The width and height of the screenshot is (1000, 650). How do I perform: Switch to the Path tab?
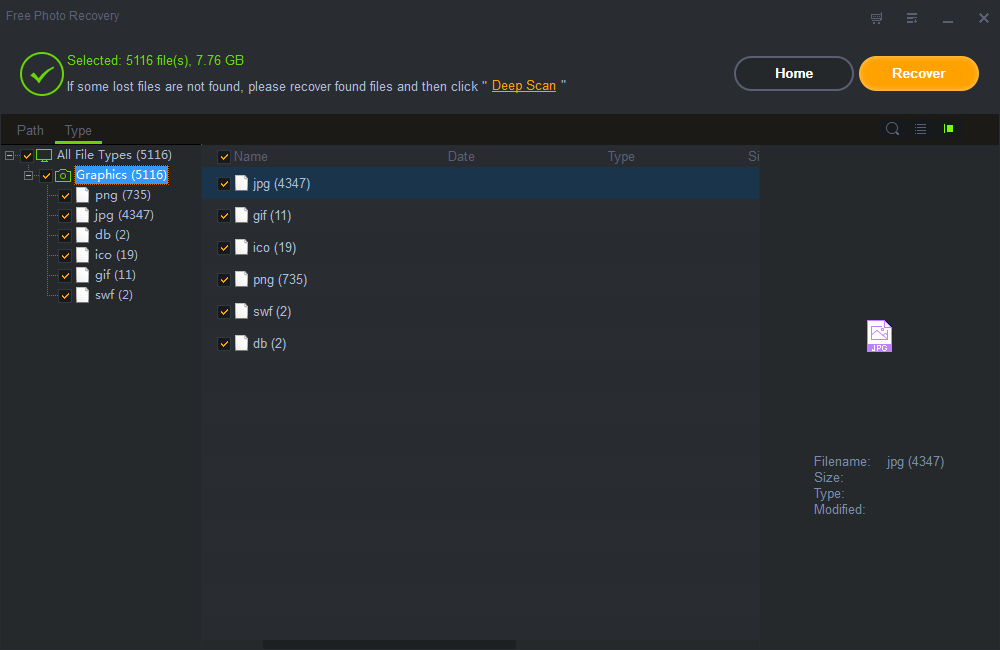click(x=30, y=130)
